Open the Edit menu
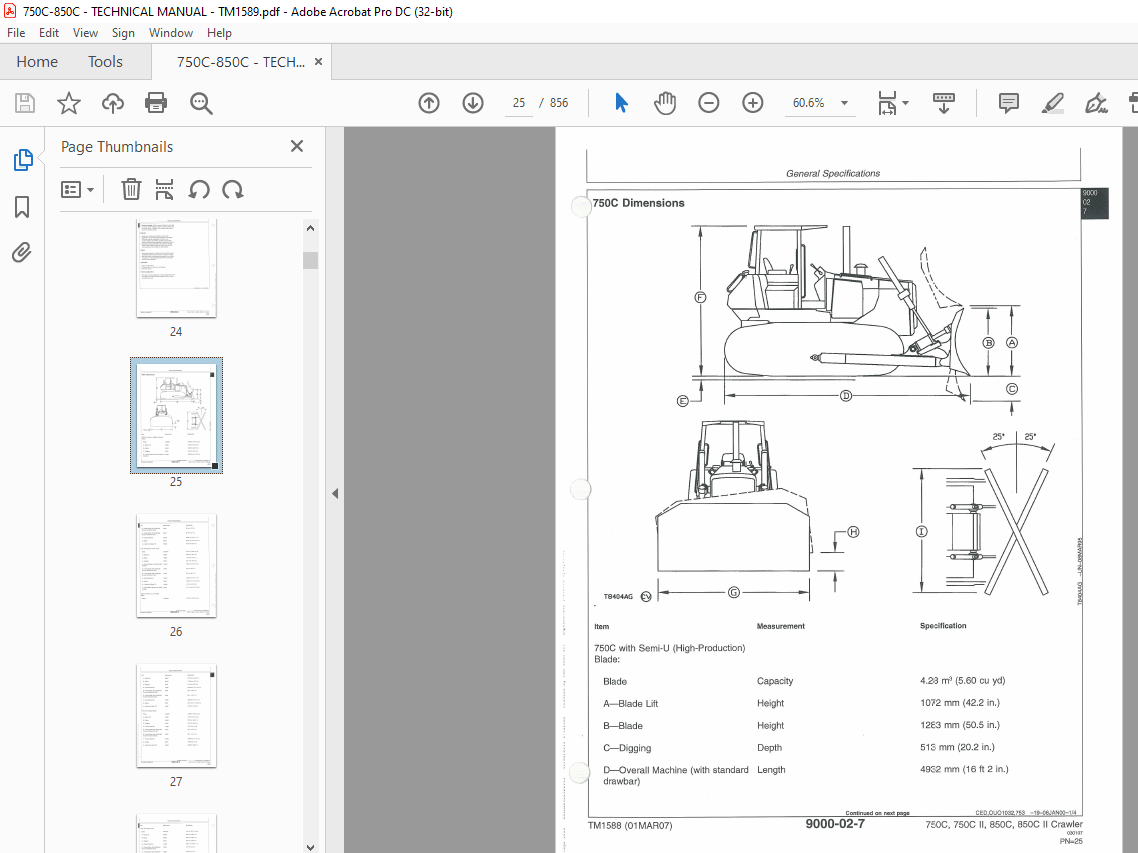Screen dimensions: 1138x853 point(49,33)
